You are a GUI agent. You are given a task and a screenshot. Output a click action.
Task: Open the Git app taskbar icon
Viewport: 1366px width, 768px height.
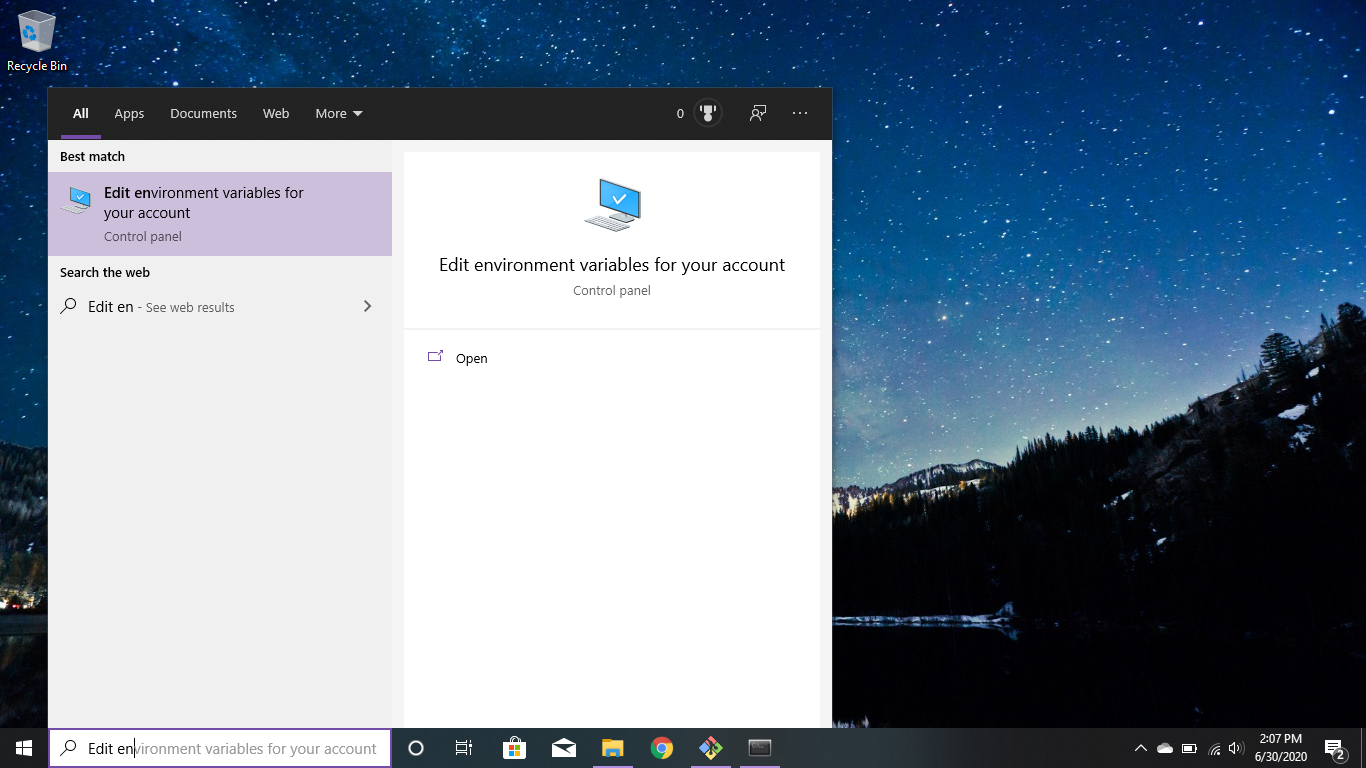click(710, 748)
